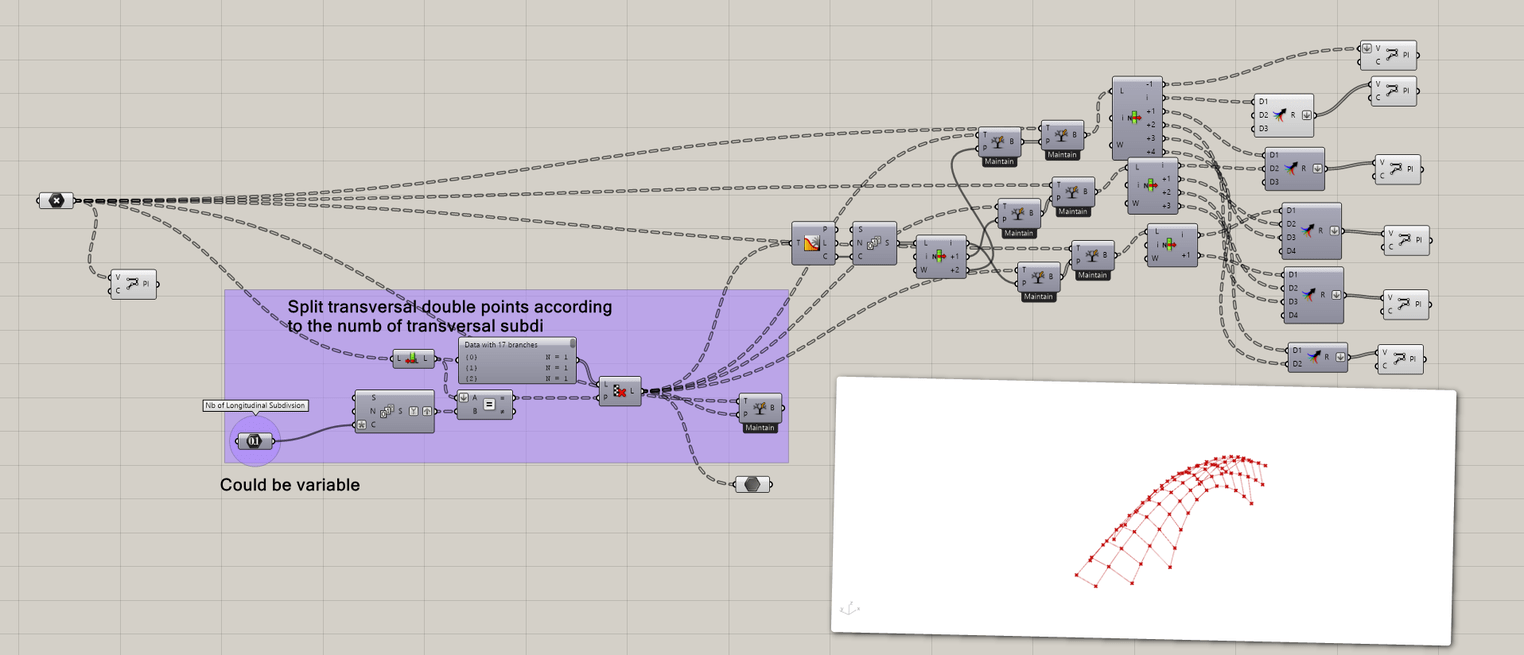
Task: Select the bottom-most PolyLine component on the right
Action: click(1401, 359)
